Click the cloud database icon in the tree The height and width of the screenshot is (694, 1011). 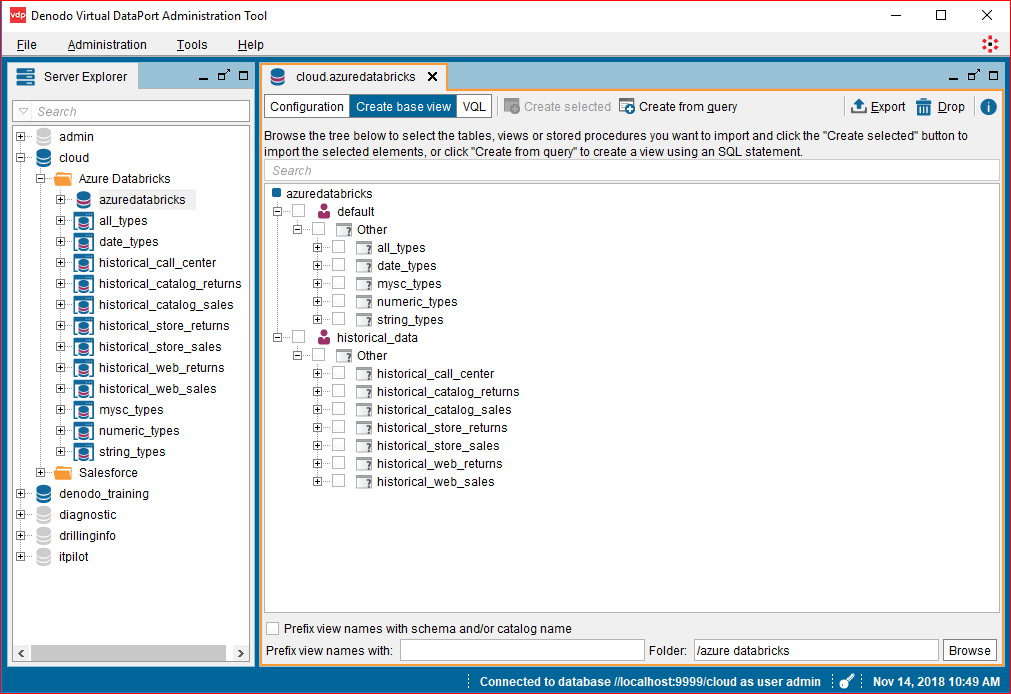(44, 157)
